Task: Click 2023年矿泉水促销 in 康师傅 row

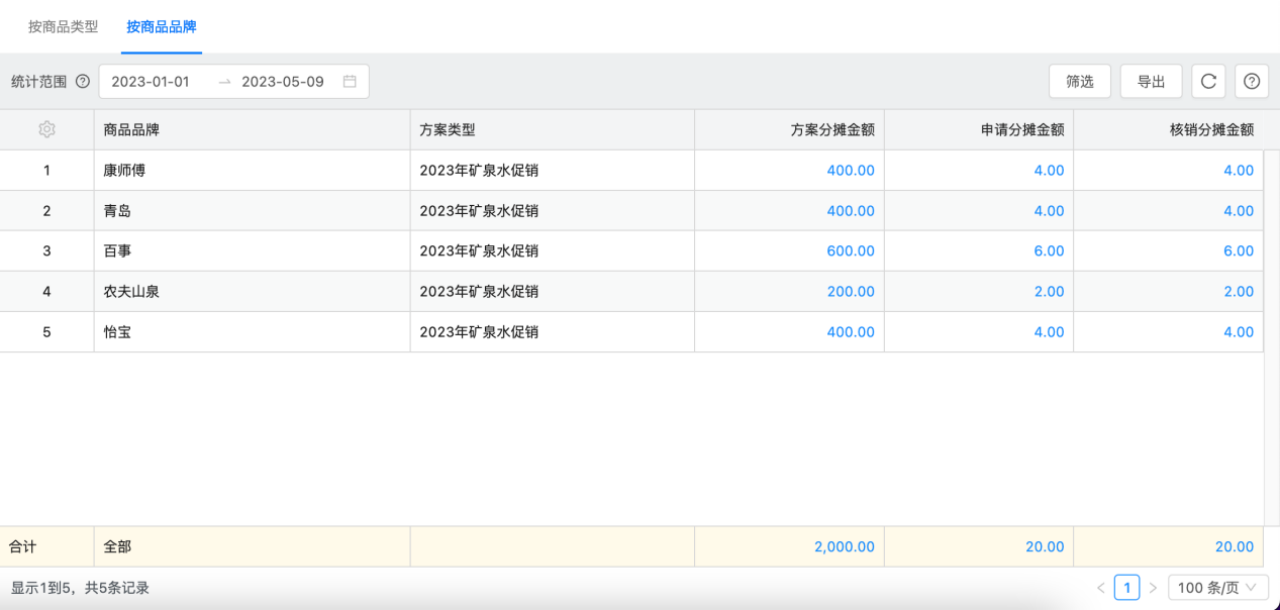Action: click(479, 171)
